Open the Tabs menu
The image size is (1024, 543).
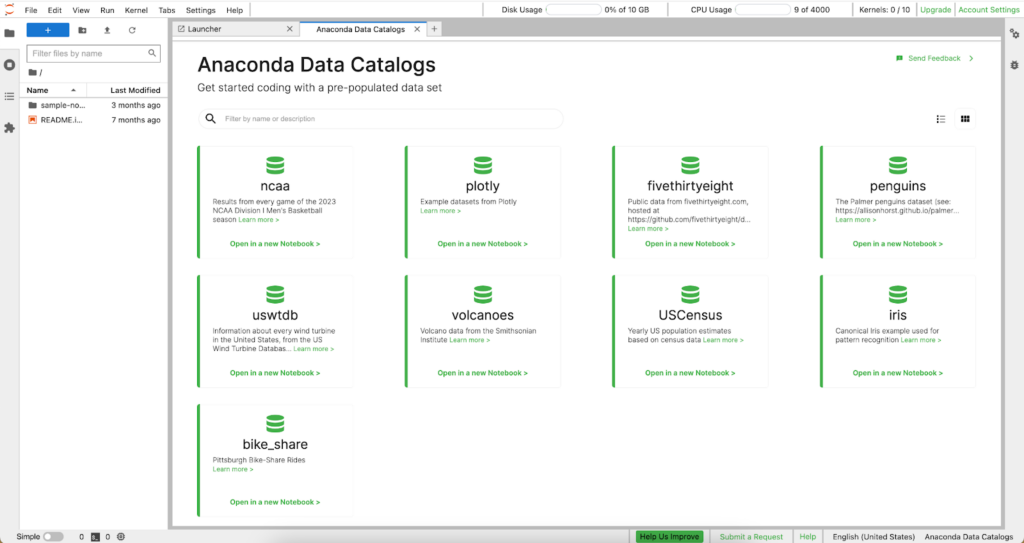tap(167, 10)
